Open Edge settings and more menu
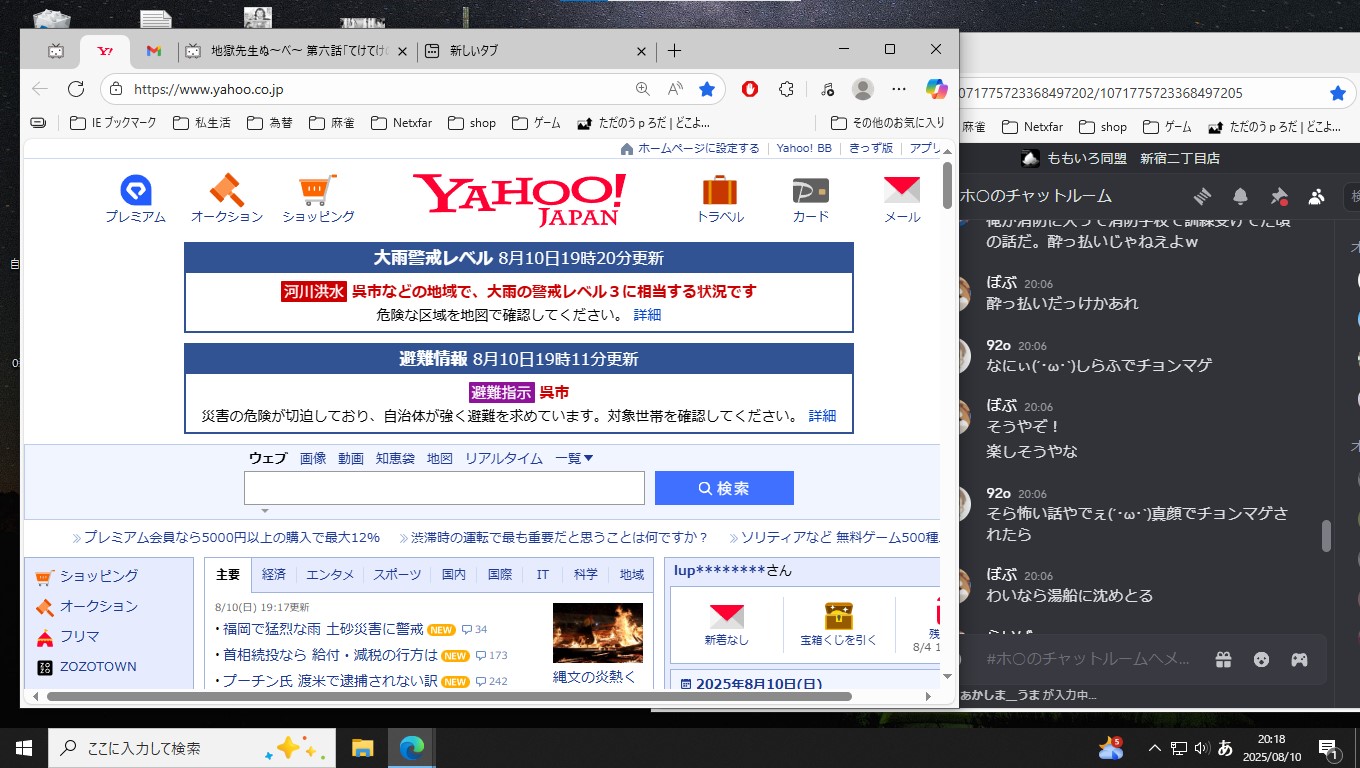1360x768 pixels. coord(899,89)
